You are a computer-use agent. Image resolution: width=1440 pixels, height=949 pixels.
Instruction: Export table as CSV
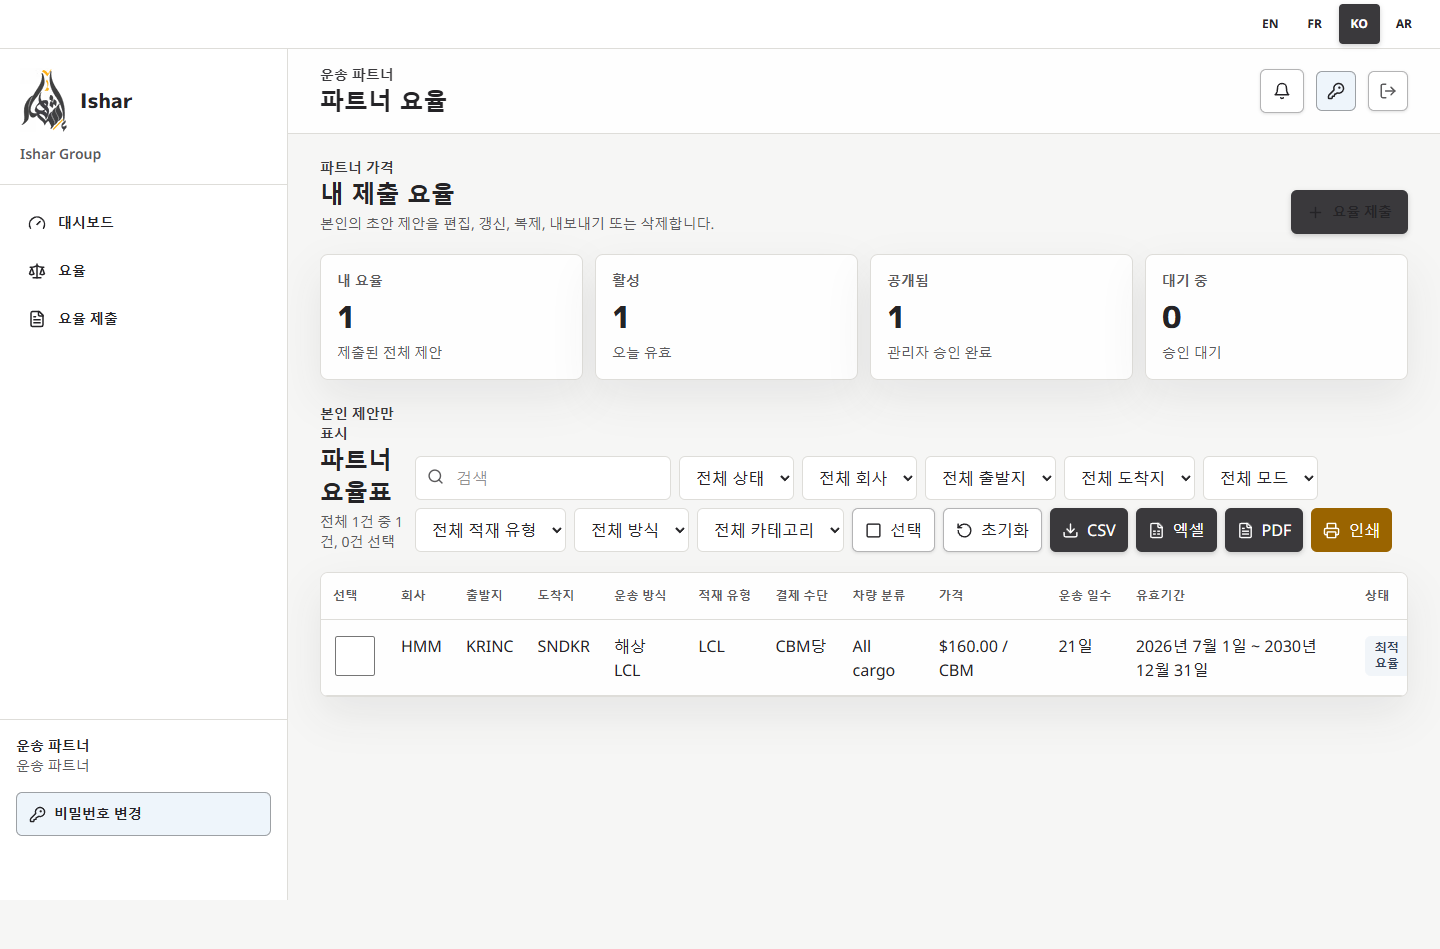tap(1089, 530)
